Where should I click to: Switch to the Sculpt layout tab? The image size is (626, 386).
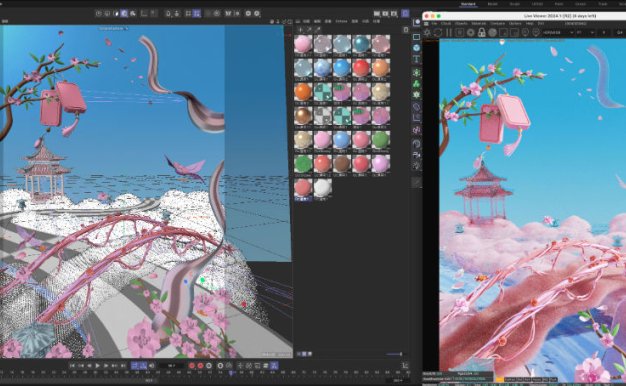(515, 4)
